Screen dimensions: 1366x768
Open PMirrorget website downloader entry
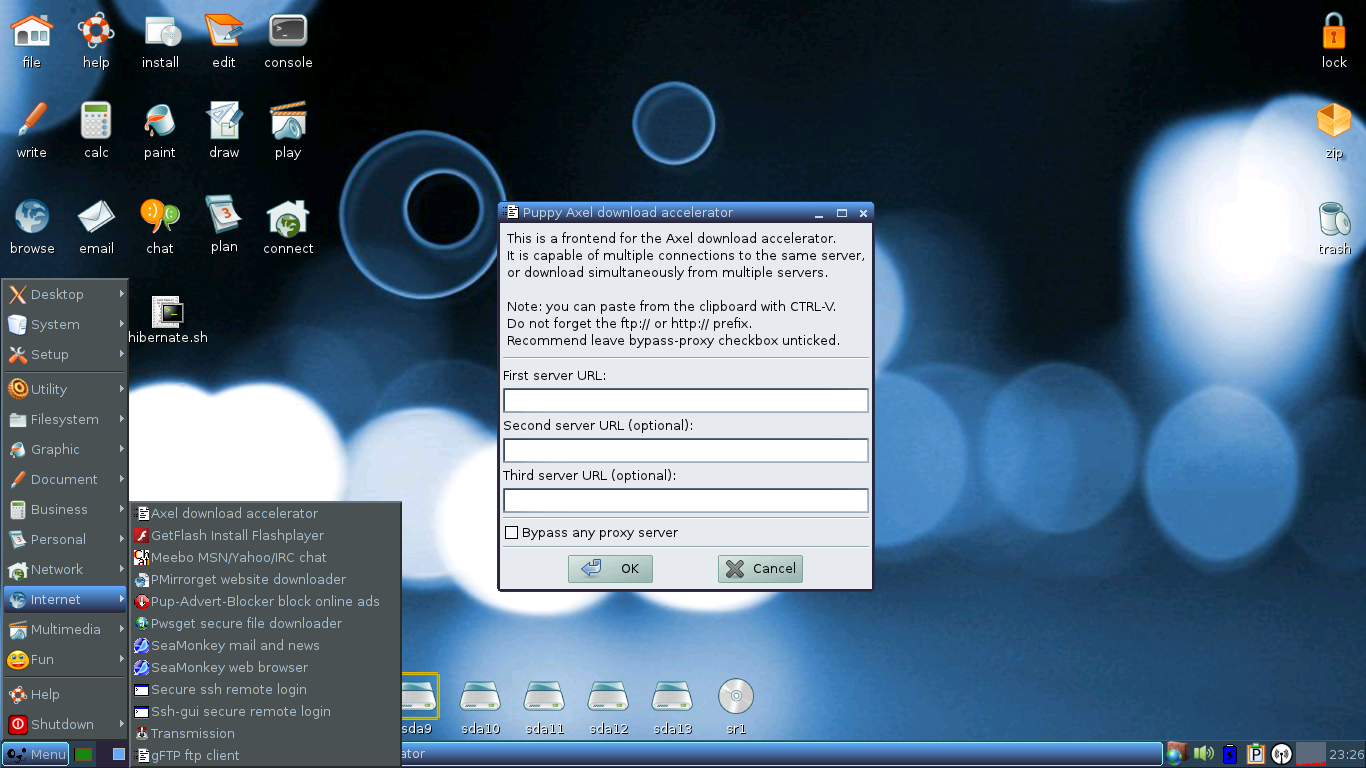[x=265, y=579]
